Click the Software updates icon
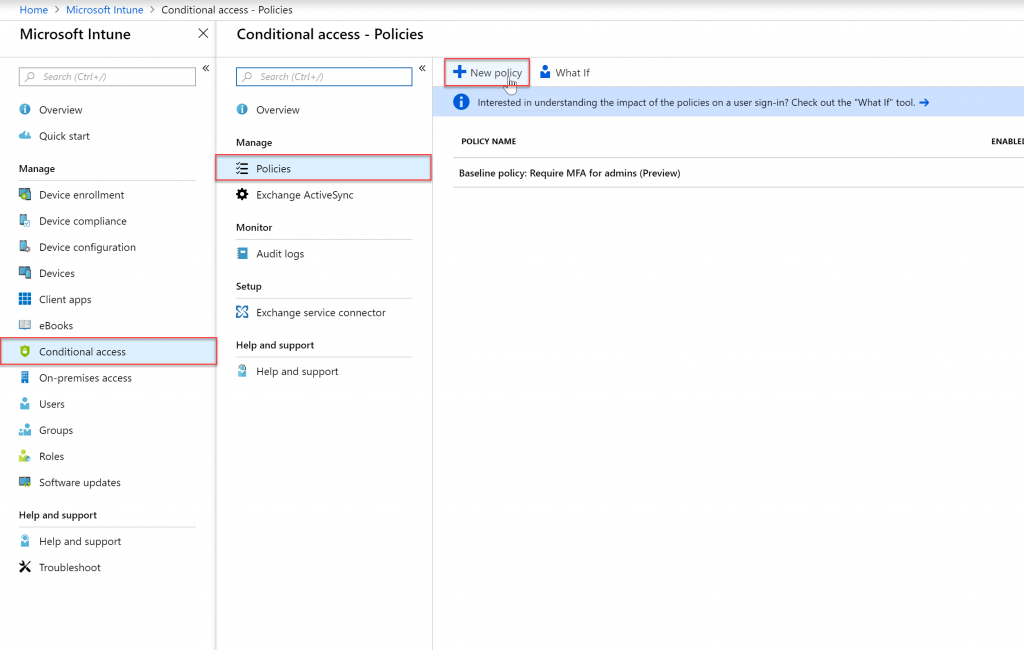 tap(25, 481)
